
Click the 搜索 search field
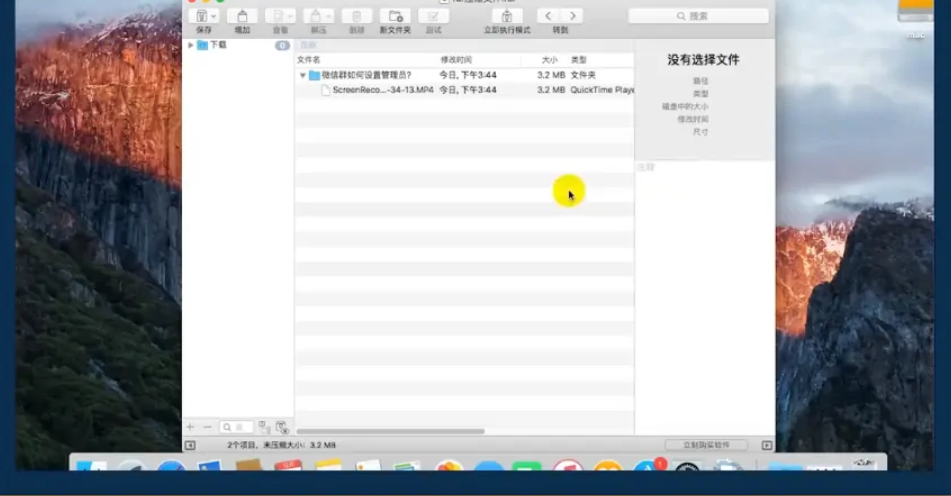(x=698, y=16)
